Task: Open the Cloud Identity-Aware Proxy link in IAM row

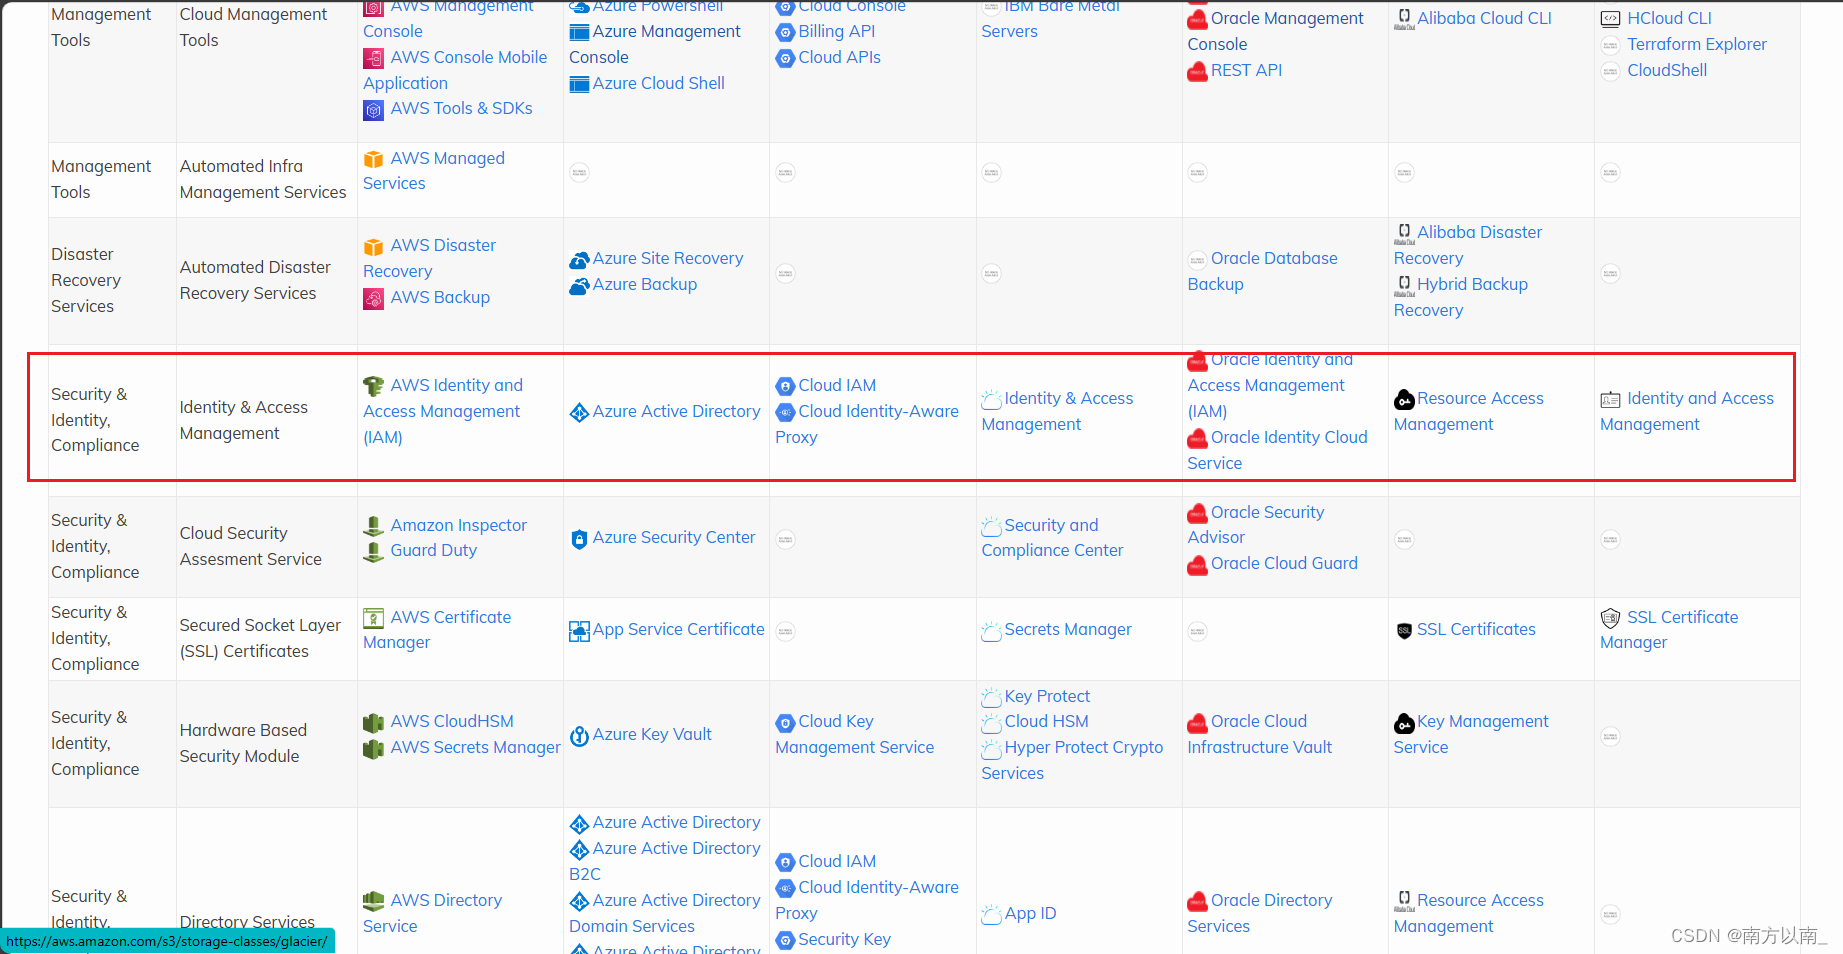Action: (x=867, y=424)
